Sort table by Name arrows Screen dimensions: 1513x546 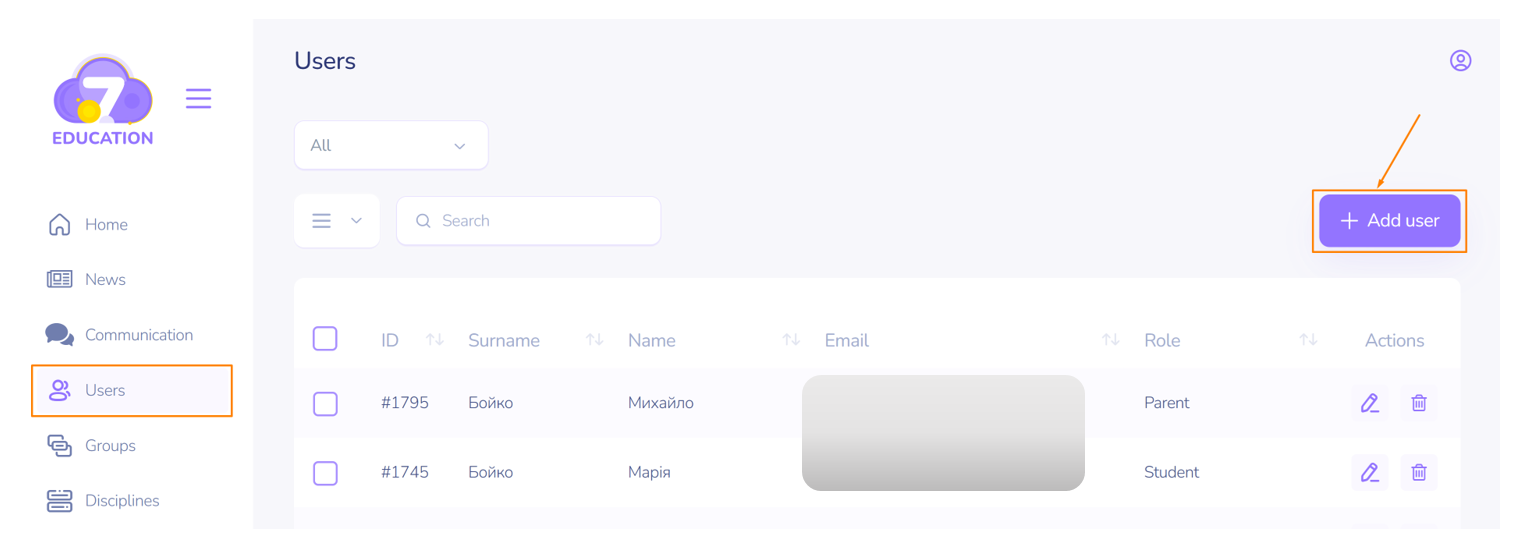tap(791, 340)
